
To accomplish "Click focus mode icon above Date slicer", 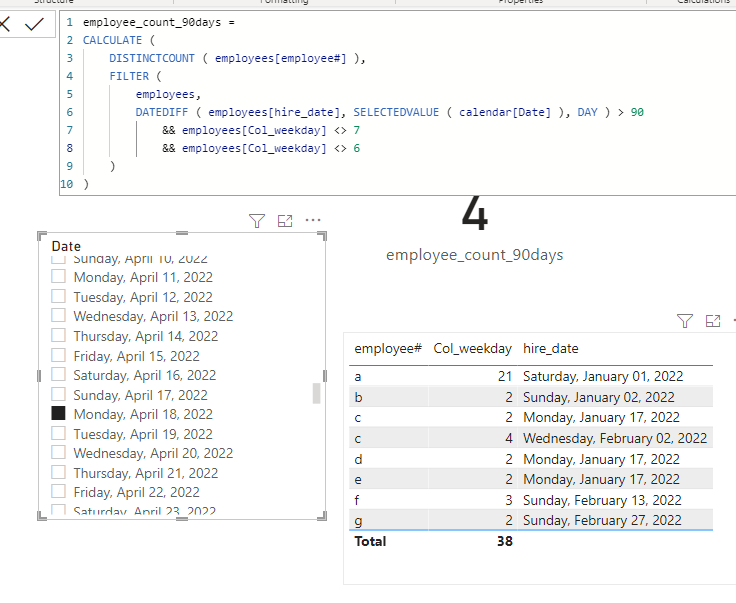I will click(285, 221).
